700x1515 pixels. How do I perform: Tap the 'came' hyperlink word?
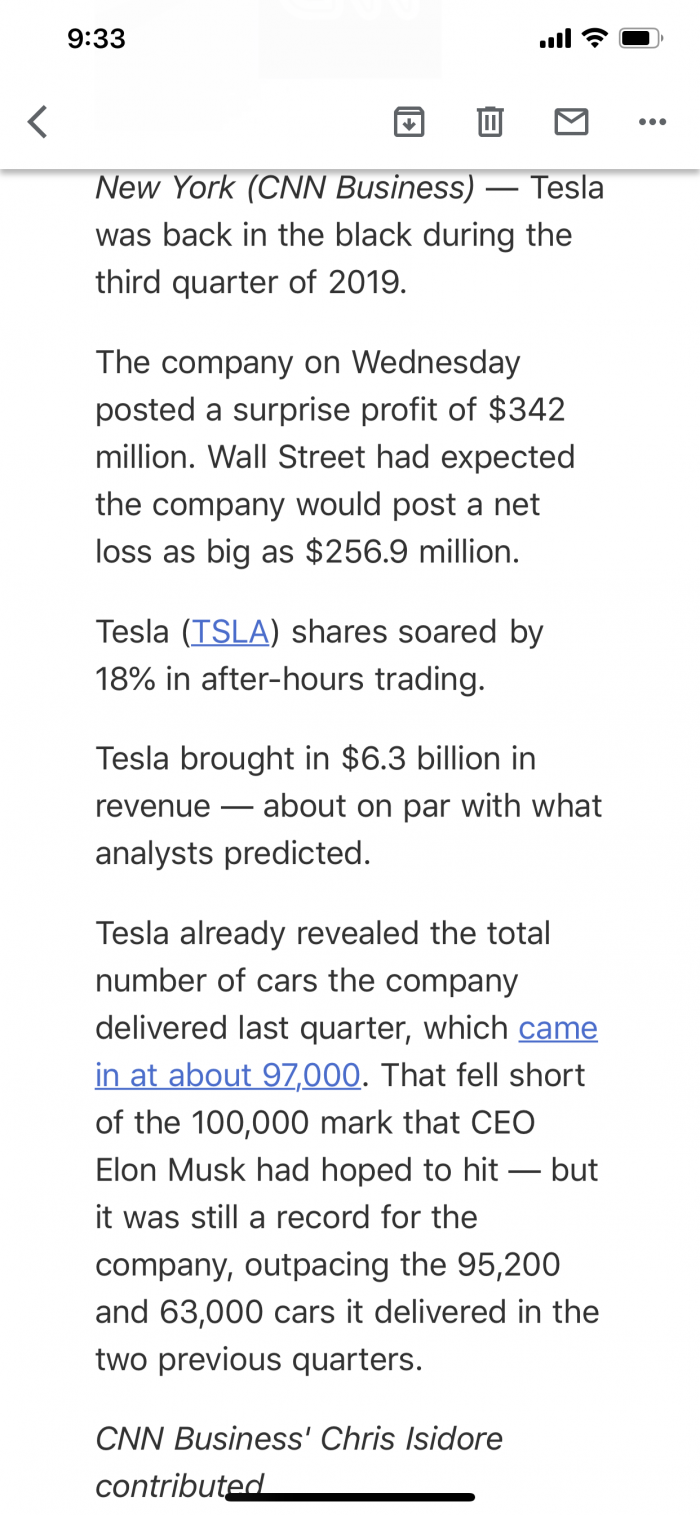pyautogui.click(x=558, y=1028)
